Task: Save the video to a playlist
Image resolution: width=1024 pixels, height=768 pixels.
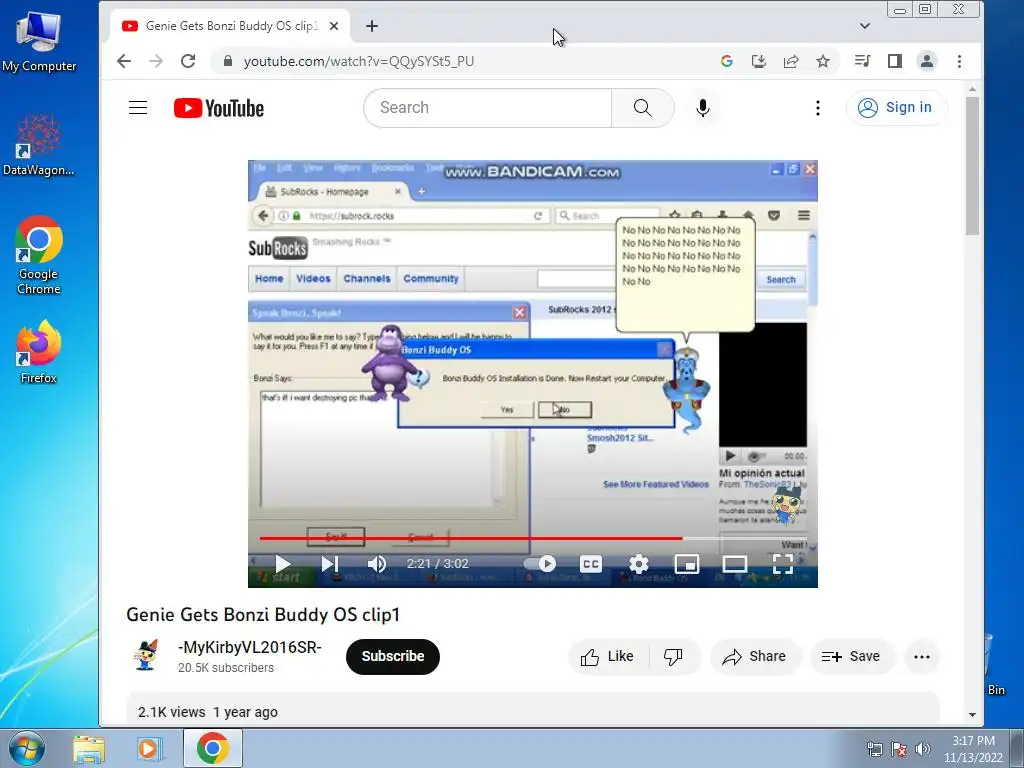Action: click(x=851, y=656)
